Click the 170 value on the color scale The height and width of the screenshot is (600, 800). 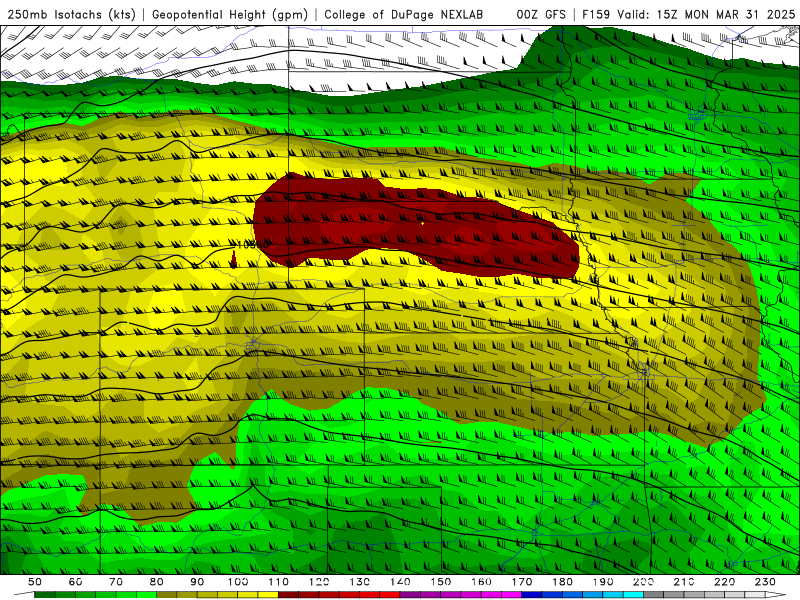(522, 582)
